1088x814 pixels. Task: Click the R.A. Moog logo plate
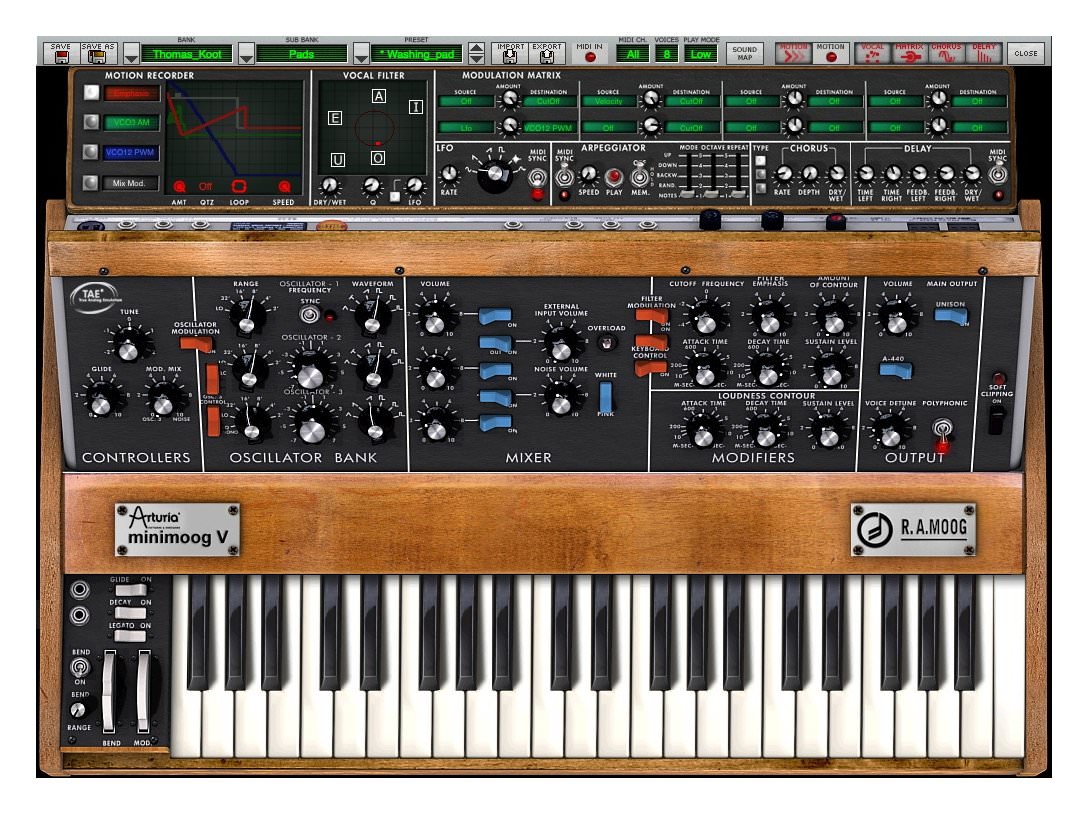tap(913, 529)
